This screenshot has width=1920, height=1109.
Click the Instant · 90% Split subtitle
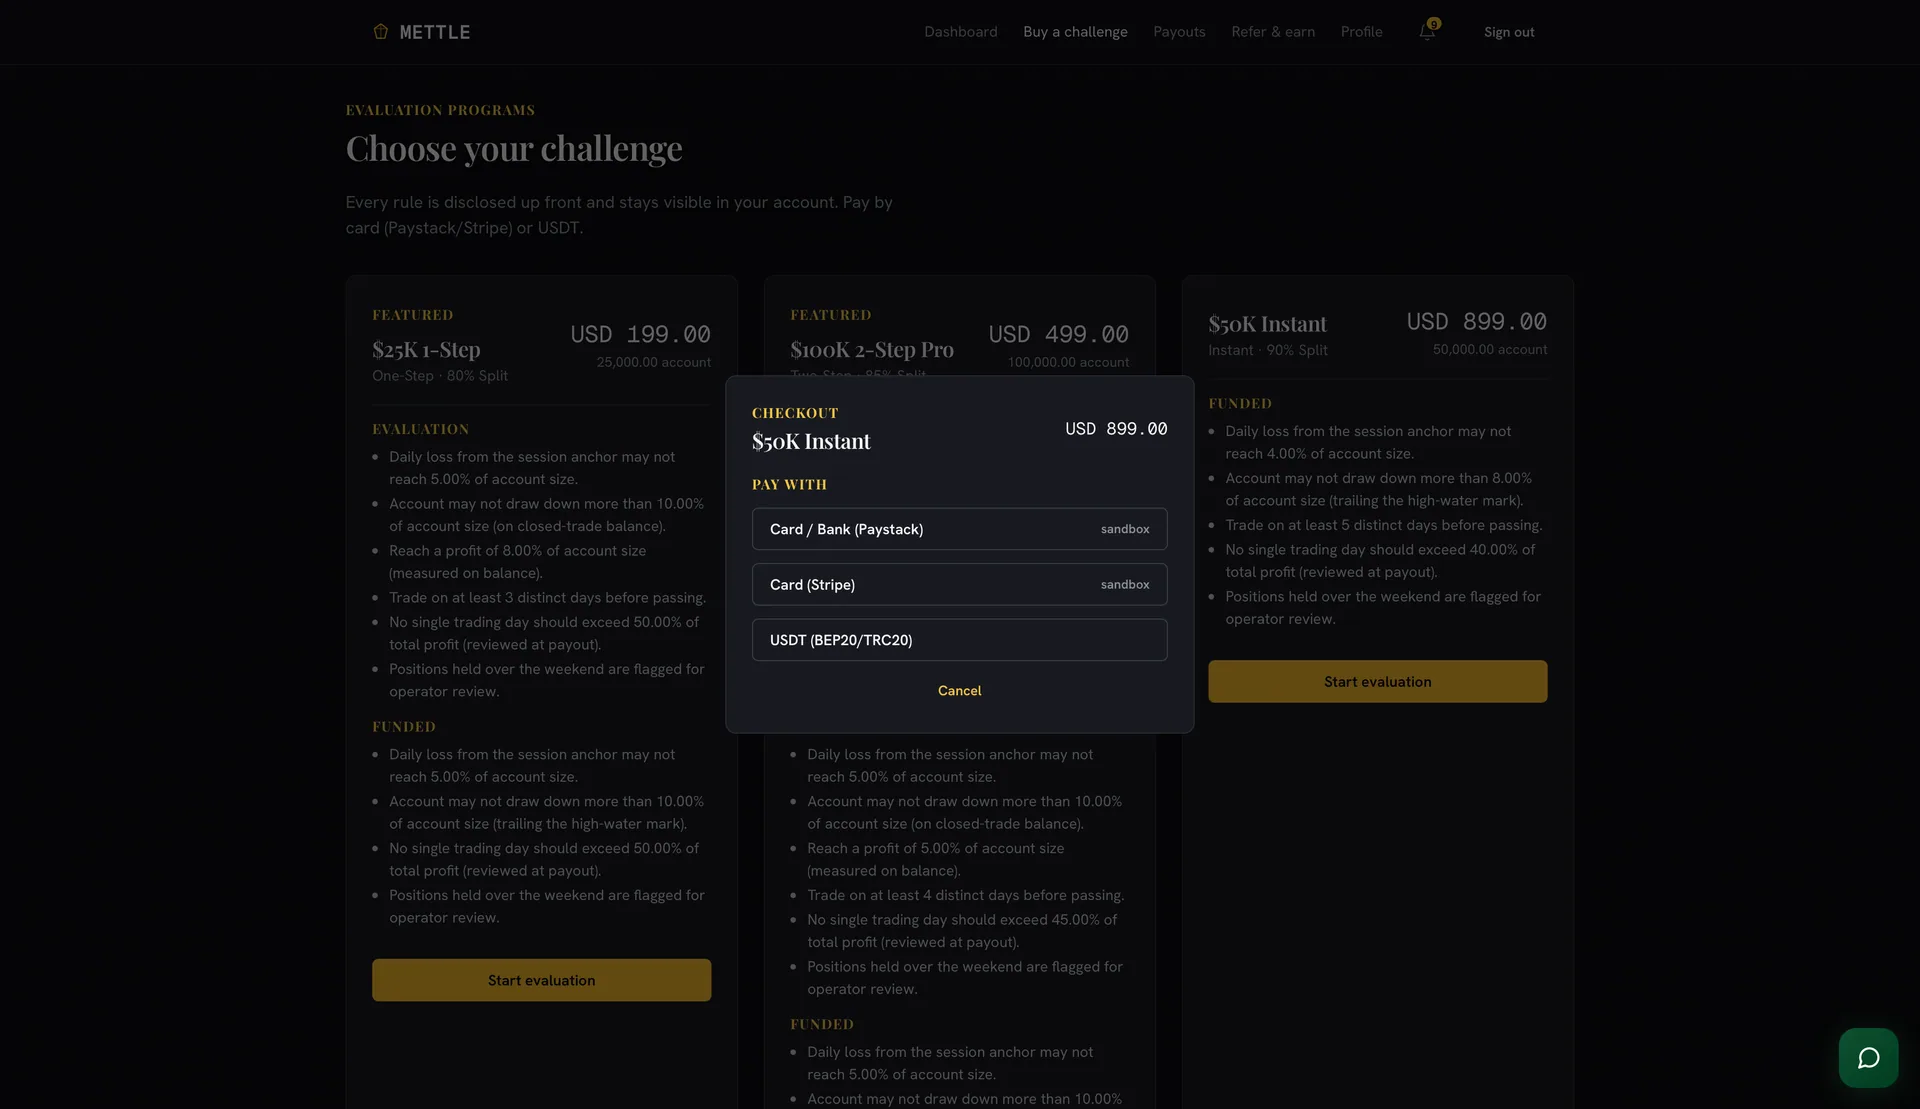coord(1267,350)
